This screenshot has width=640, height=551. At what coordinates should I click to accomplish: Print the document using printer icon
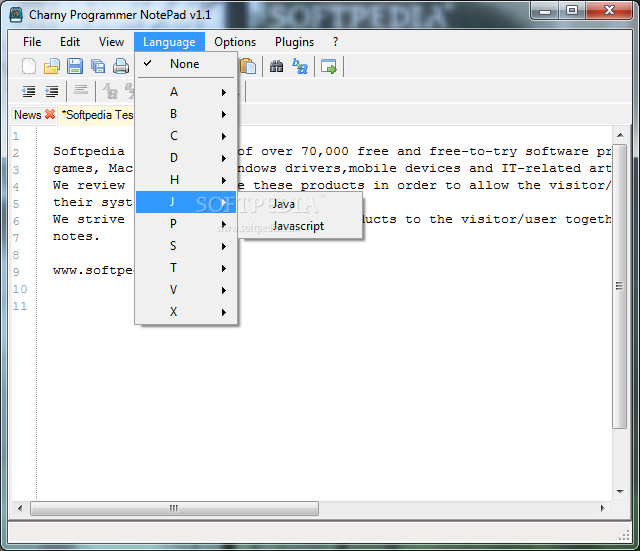coord(121,66)
